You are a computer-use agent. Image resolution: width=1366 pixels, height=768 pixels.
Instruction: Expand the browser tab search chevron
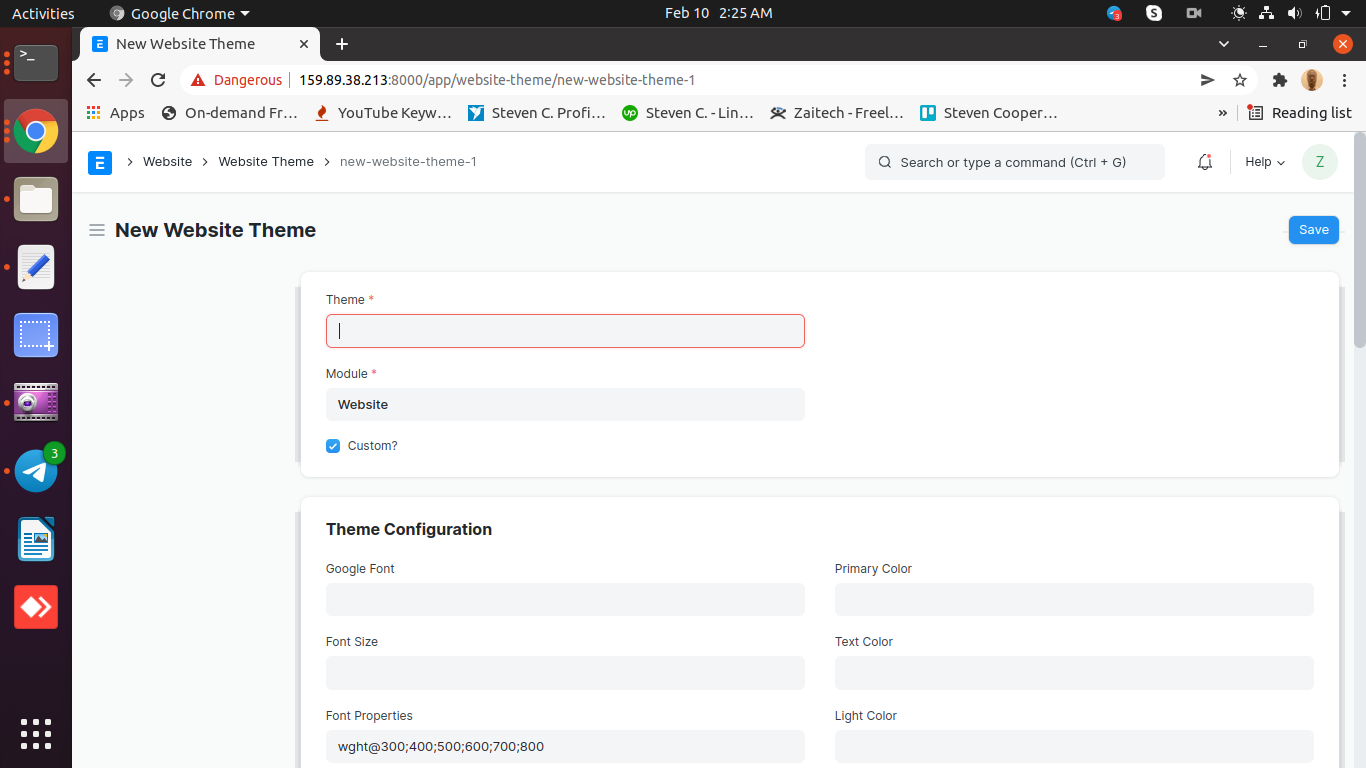(x=1224, y=44)
